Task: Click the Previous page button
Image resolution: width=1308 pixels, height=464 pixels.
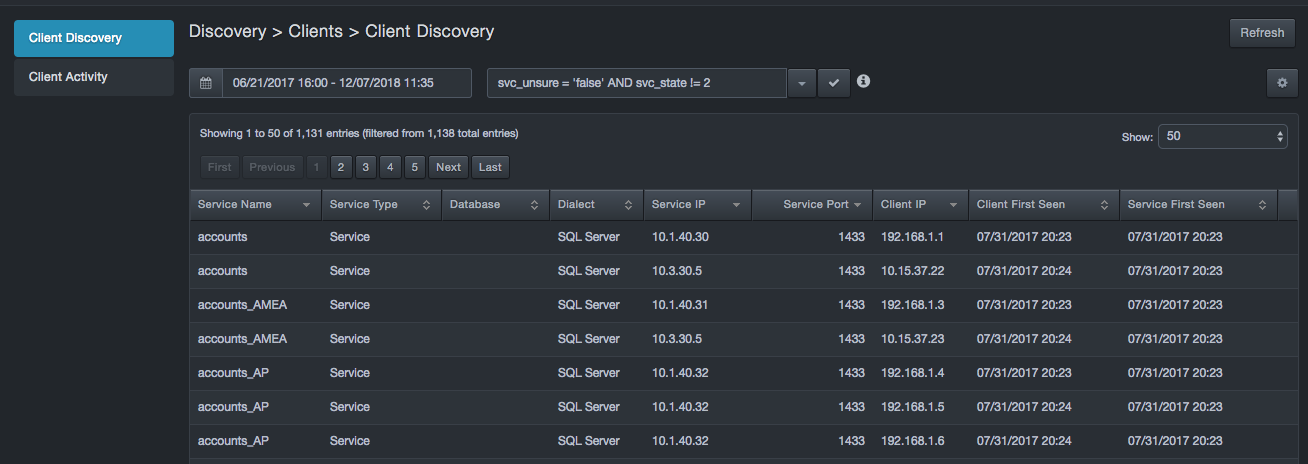Action: (x=272, y=167)
